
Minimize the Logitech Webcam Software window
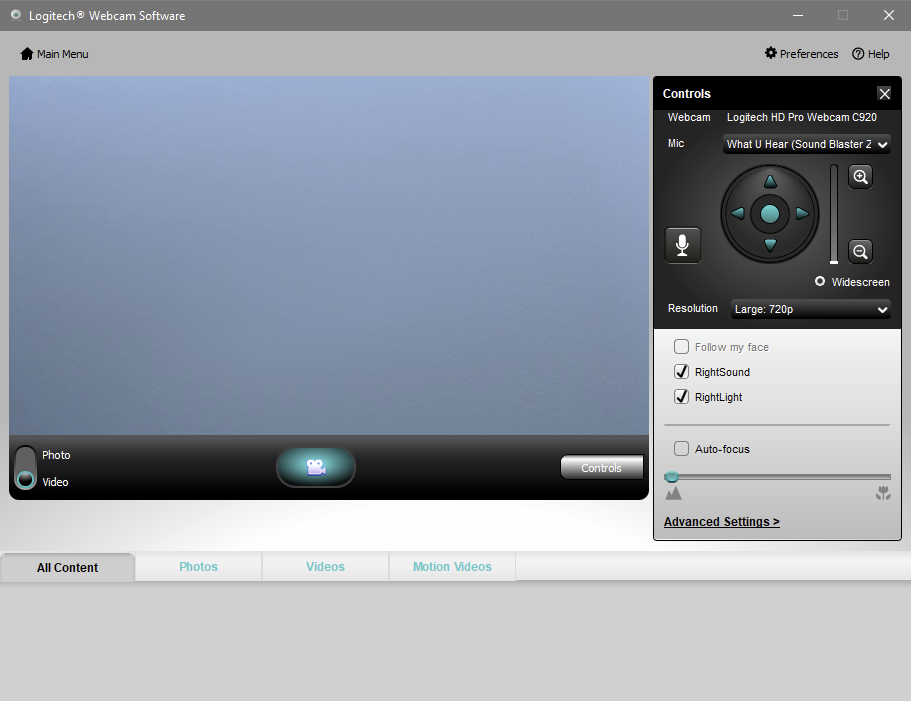[798, 15]
